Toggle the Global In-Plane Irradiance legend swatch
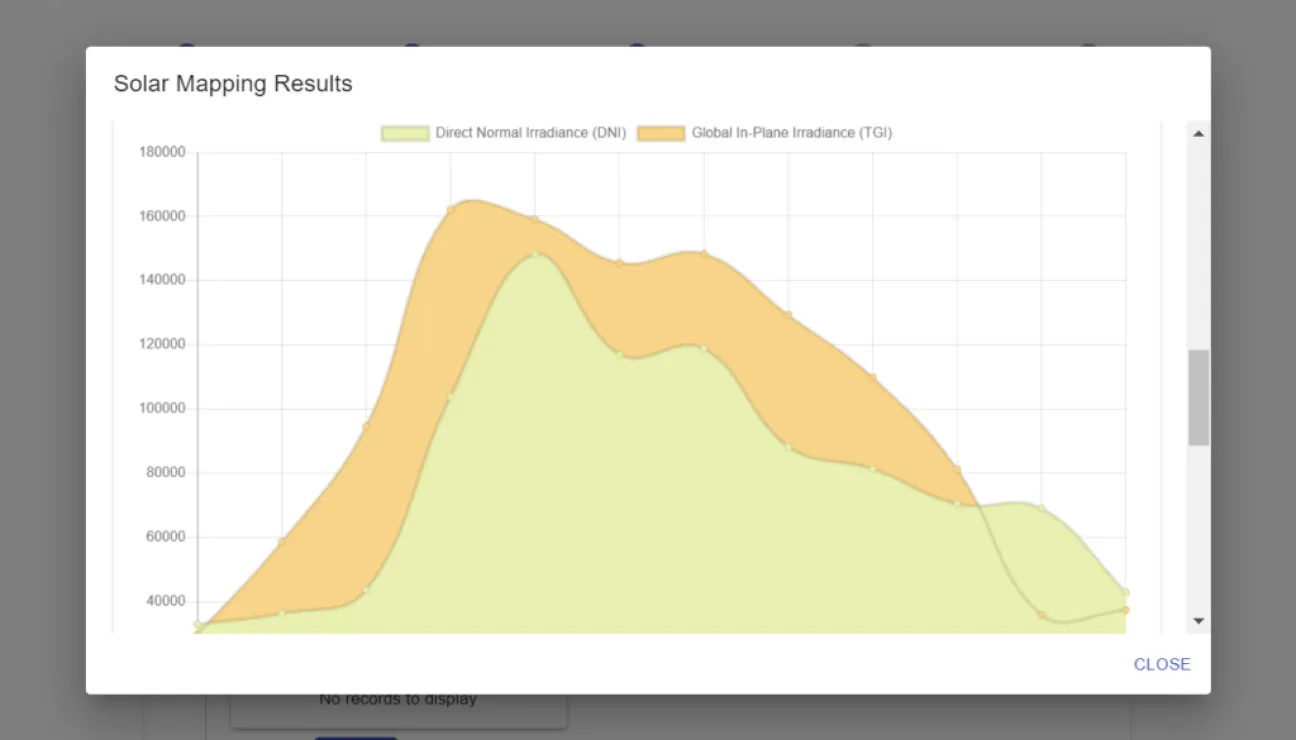1296x740 pixels. pos(661,133)
